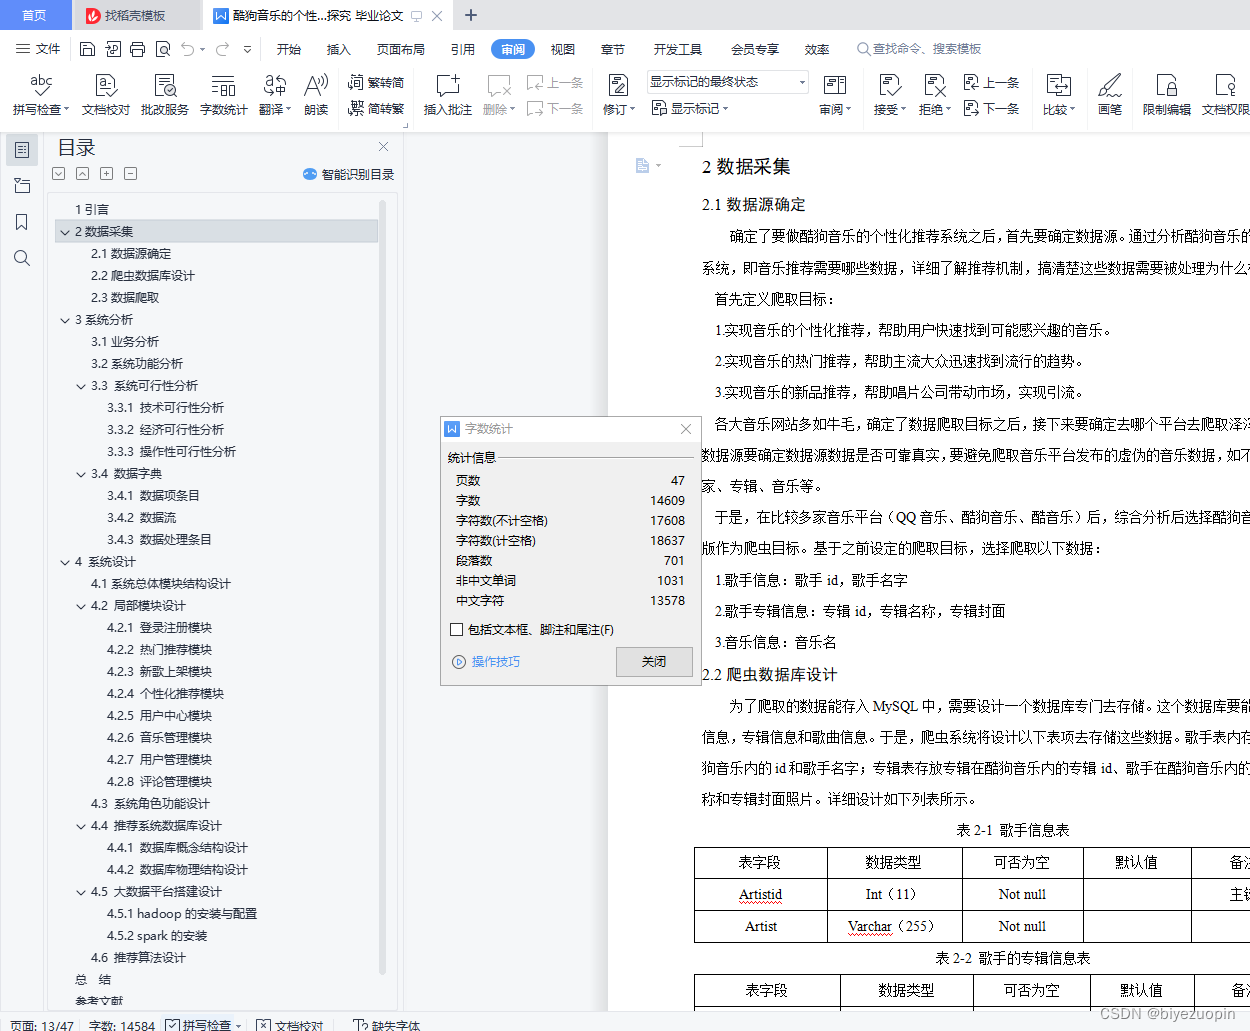The width and height of the screenshot is (1250, 1031).
Task: Collapse the 4.4 推荐系统数据库设计 node
Action: [x=81, y=826]
